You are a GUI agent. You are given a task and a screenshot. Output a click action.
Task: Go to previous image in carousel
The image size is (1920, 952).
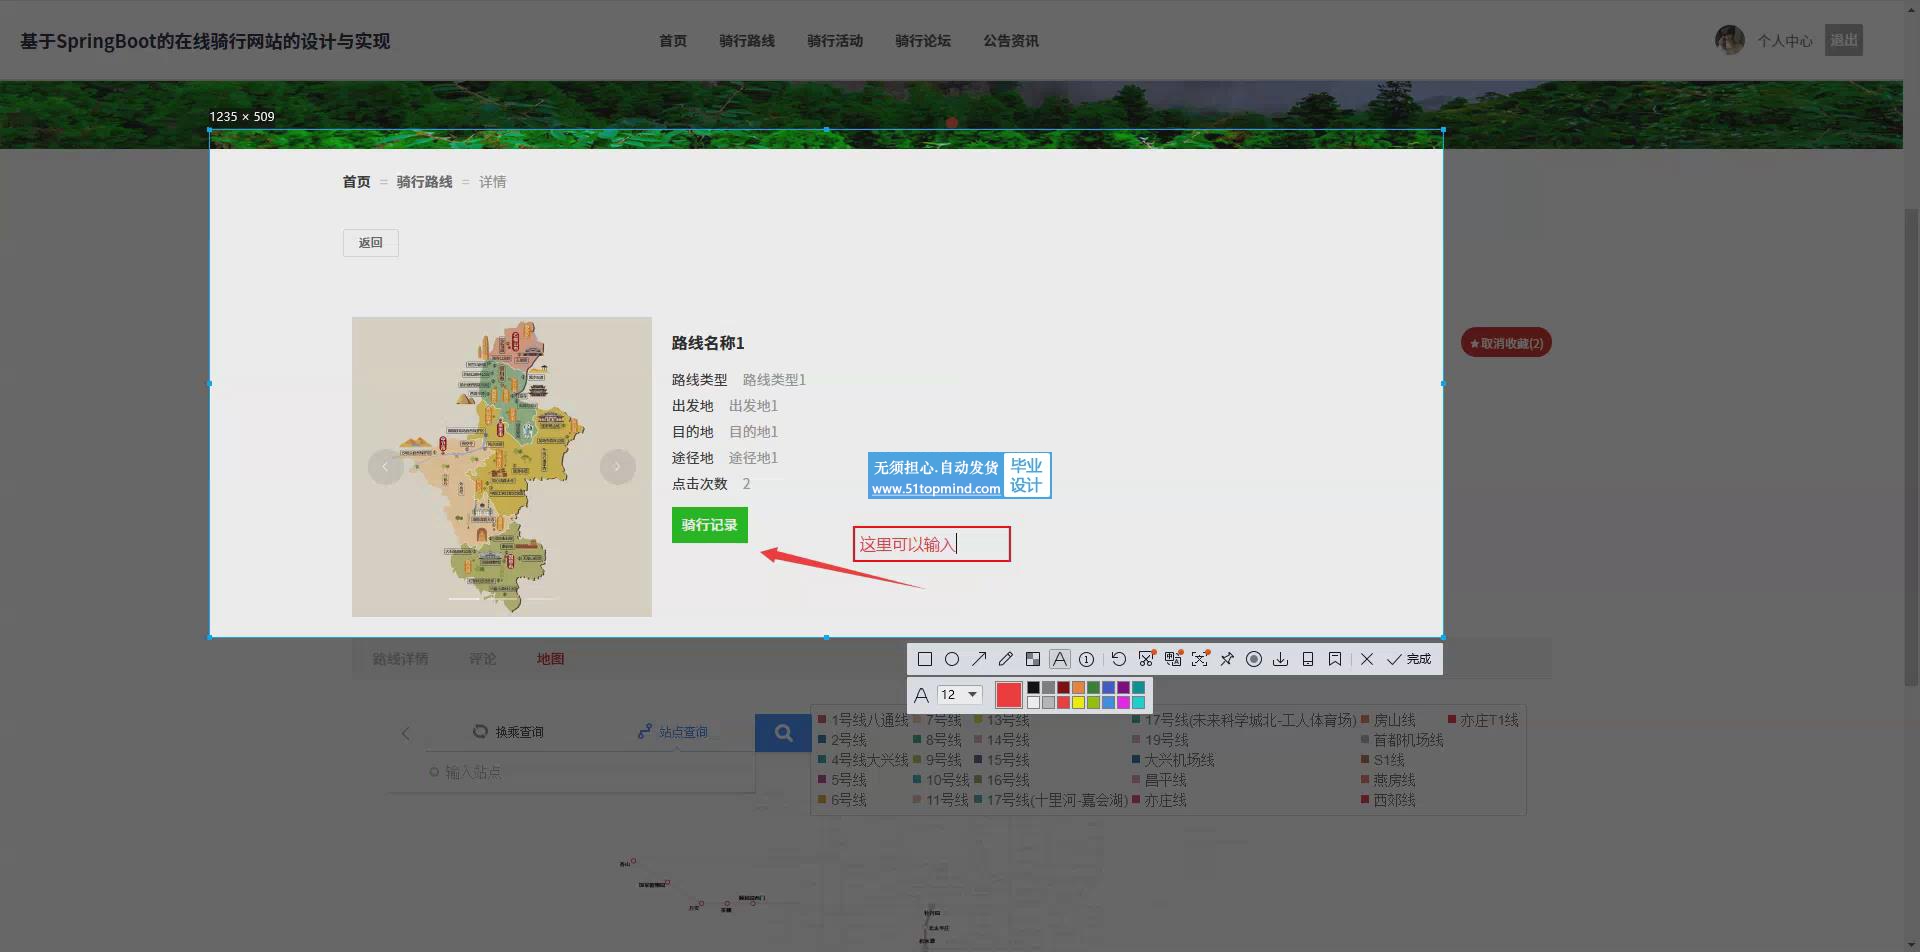click(x=386, y=467)
